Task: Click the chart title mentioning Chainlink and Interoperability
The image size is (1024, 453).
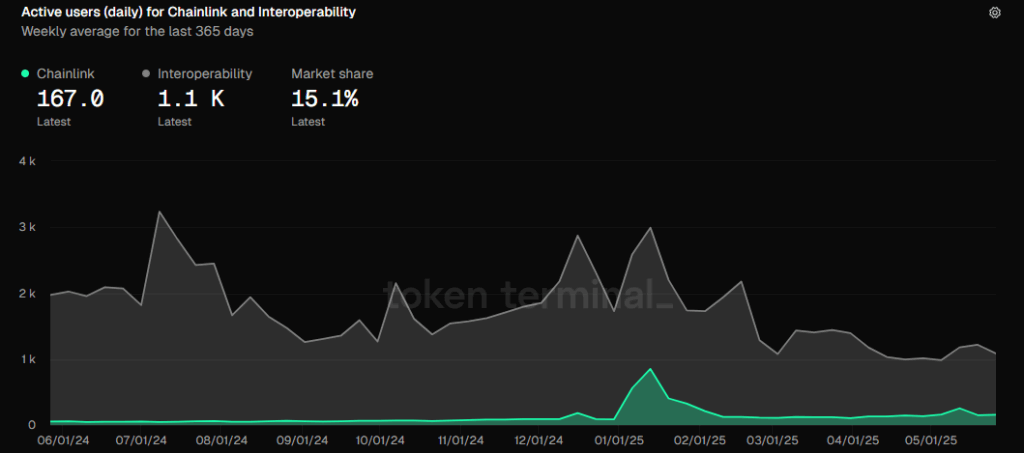Action: [x=189, y=12]
